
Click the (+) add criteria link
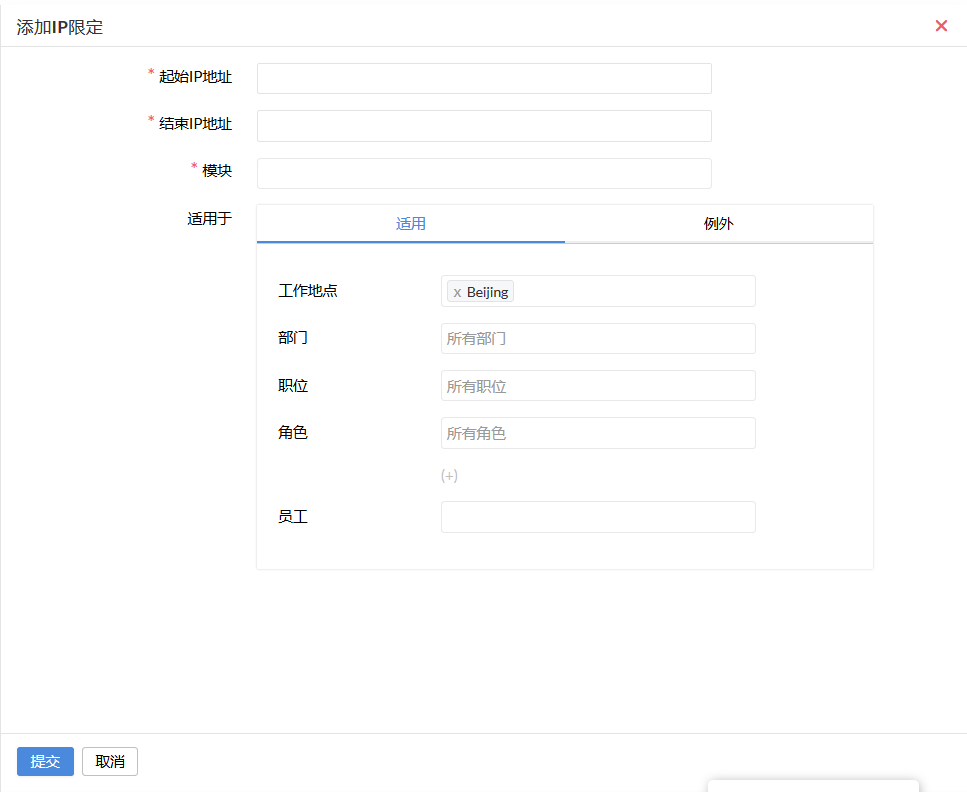449,476
